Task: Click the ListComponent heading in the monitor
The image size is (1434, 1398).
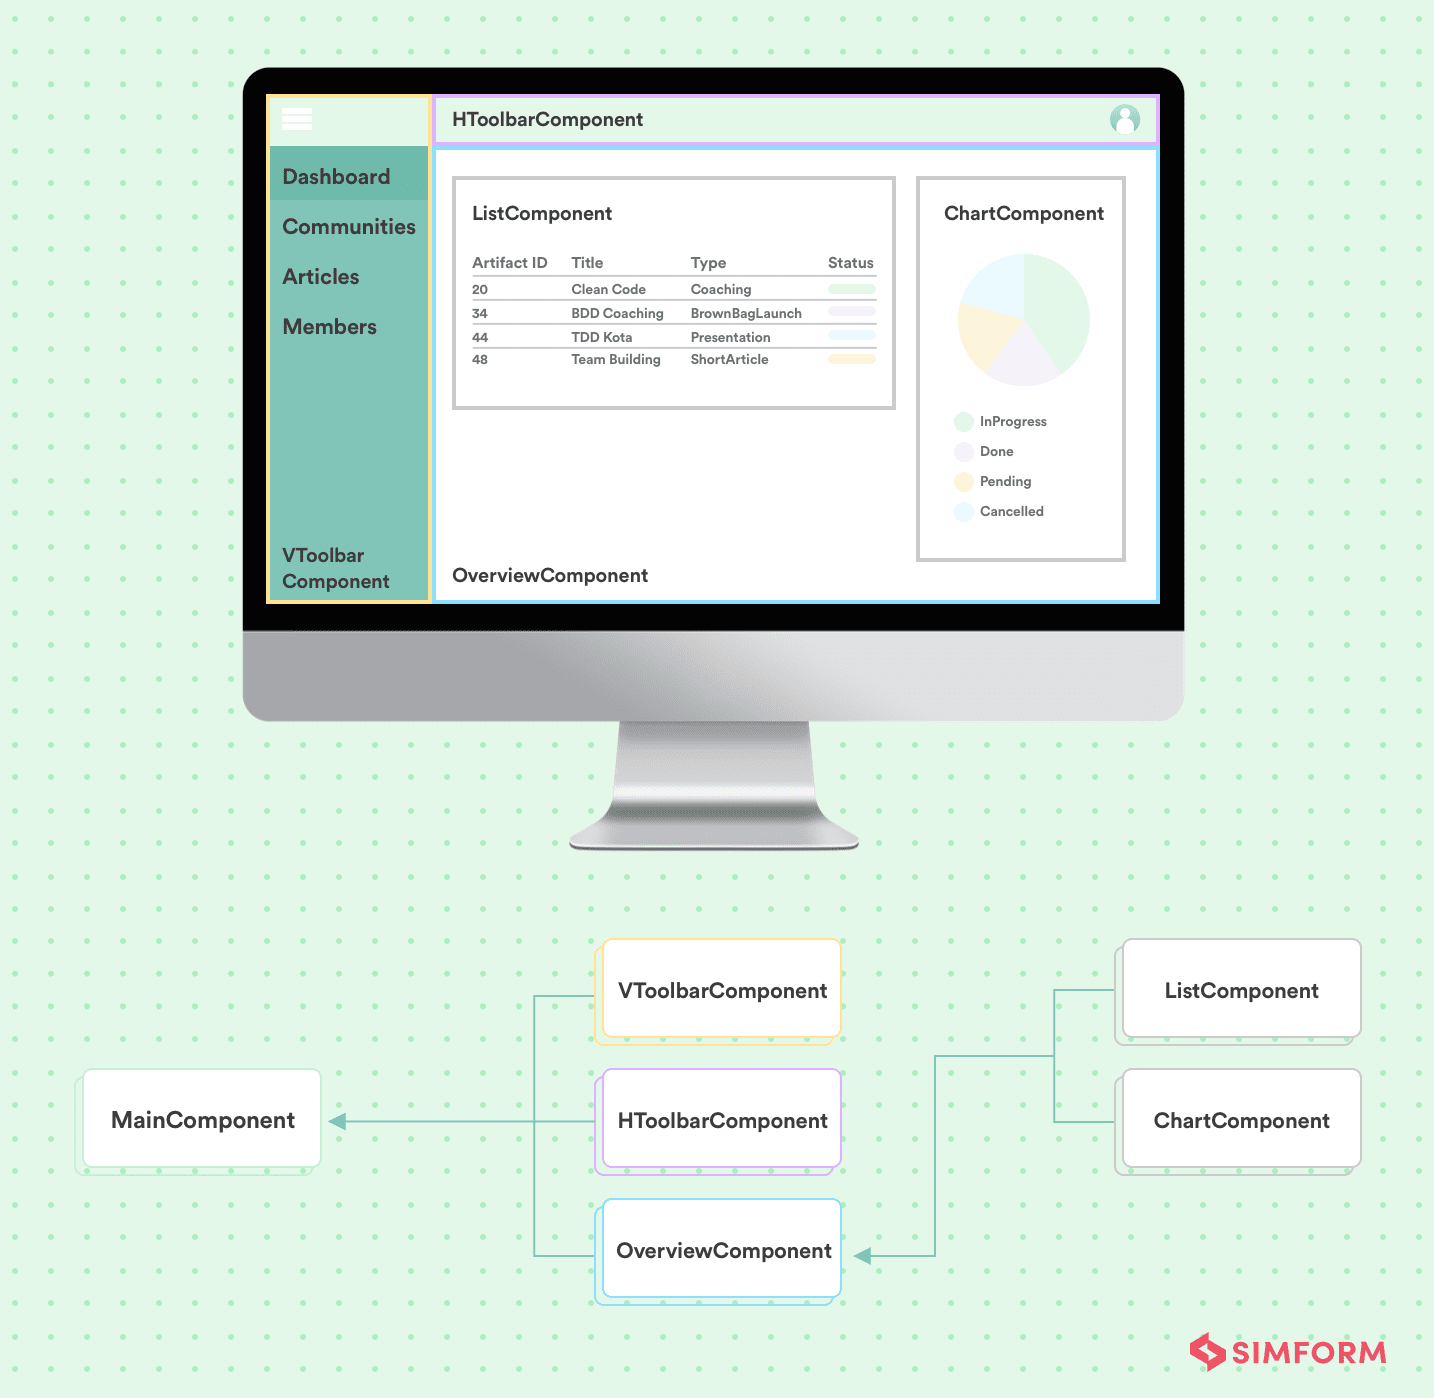Action: [542, 213]
